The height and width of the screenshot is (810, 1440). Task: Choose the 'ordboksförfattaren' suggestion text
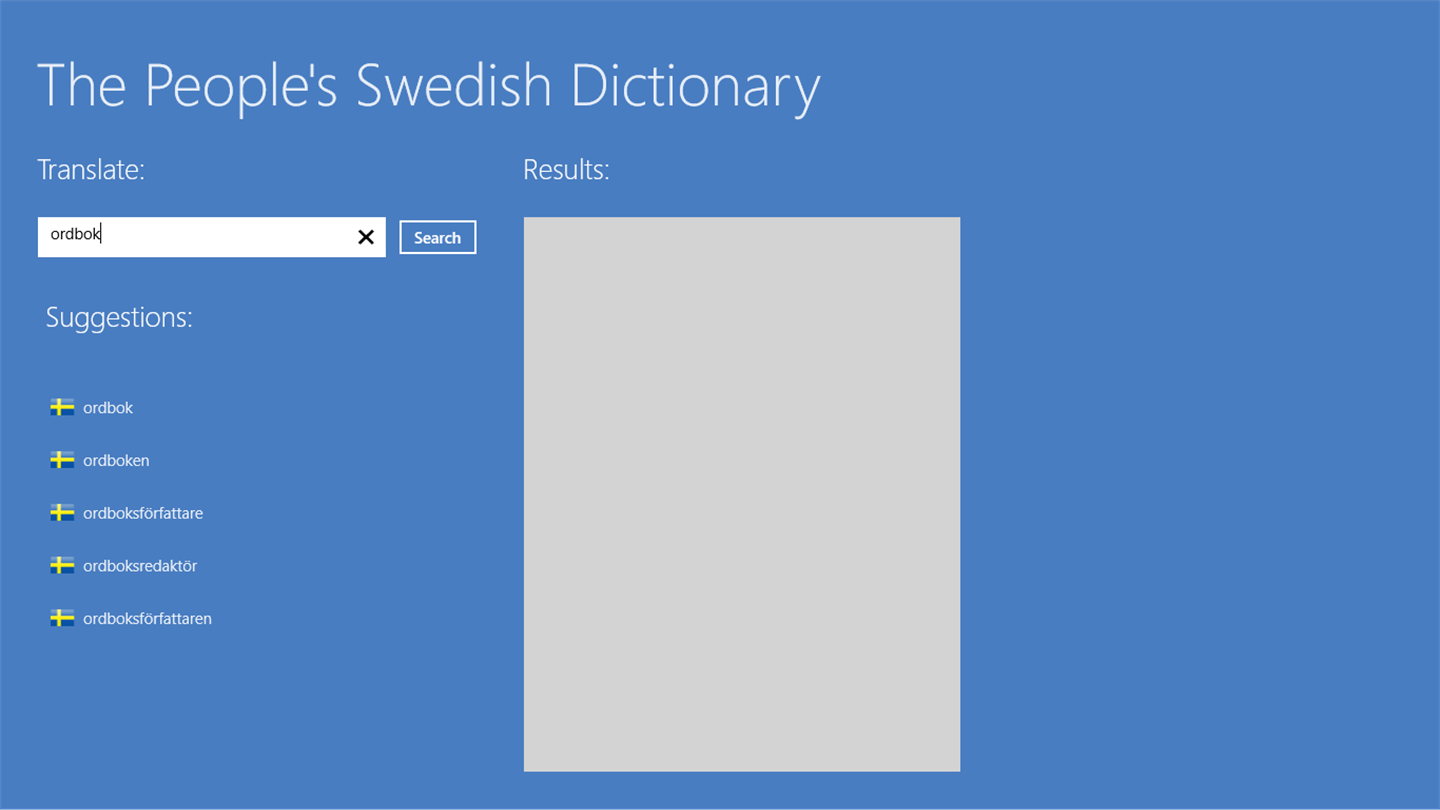(x=147, y=619)
